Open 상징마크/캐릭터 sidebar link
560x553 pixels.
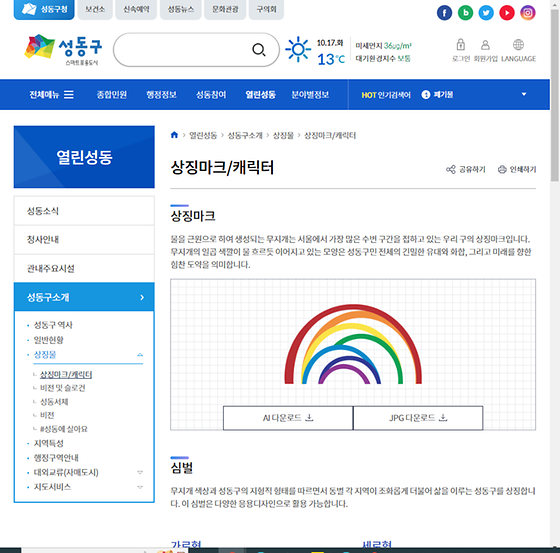66,374
